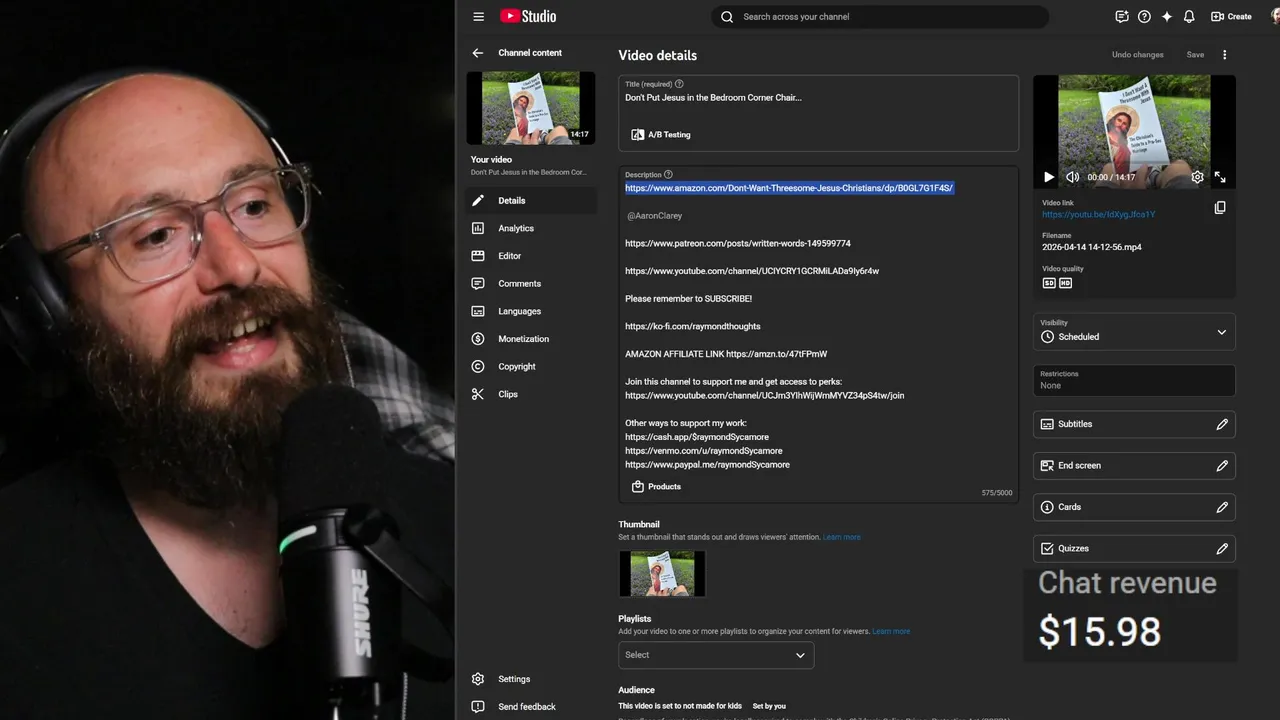Image resolution: width=1280 pixels, height=720 pixels.
Task: Play the video preview
Action: [1049, 177]
